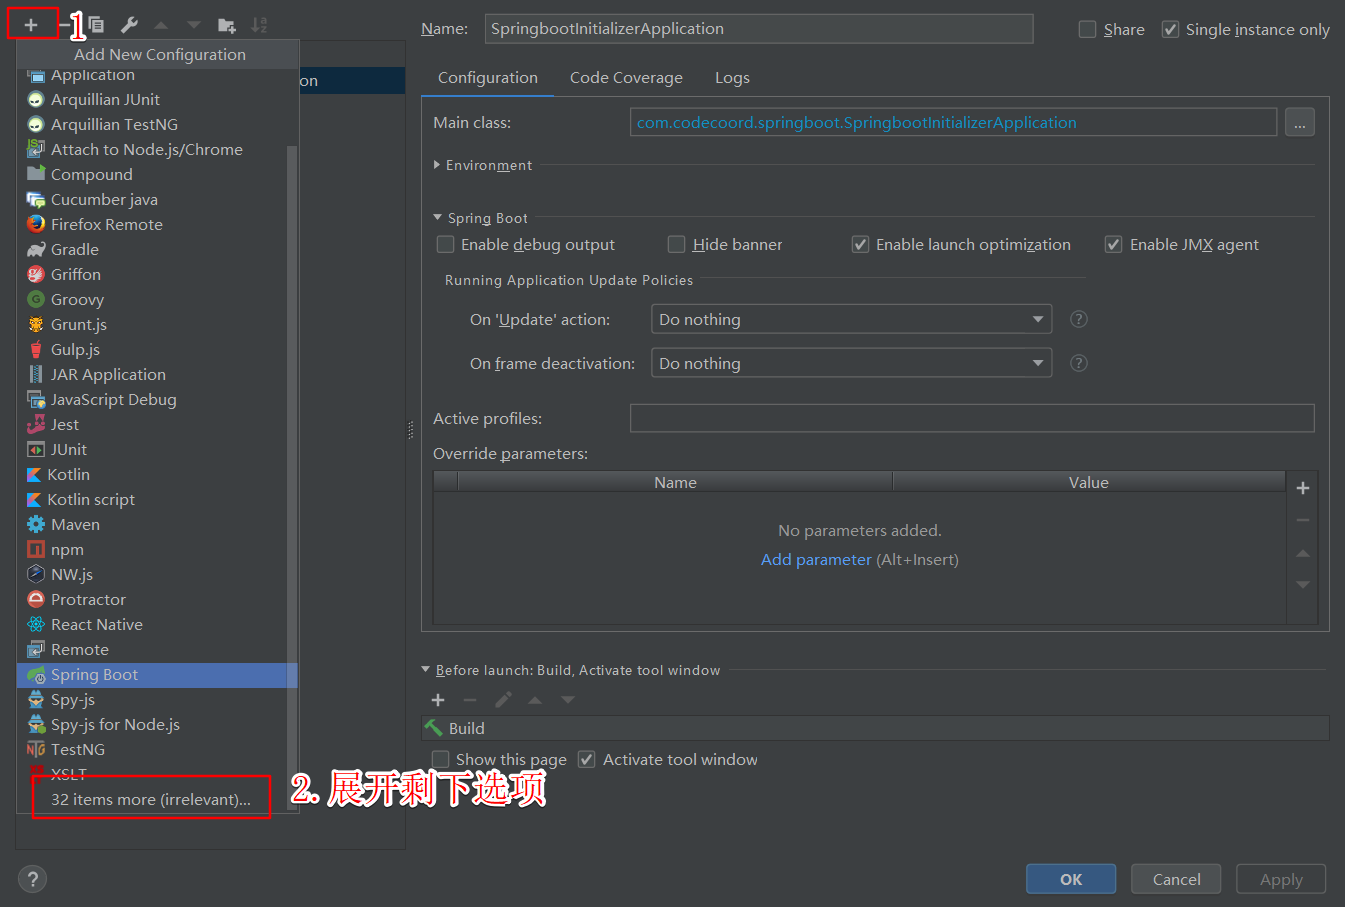Check the Show this page checkbox
The height and width of the screenshot is (907, 1345).
[440, 759]
